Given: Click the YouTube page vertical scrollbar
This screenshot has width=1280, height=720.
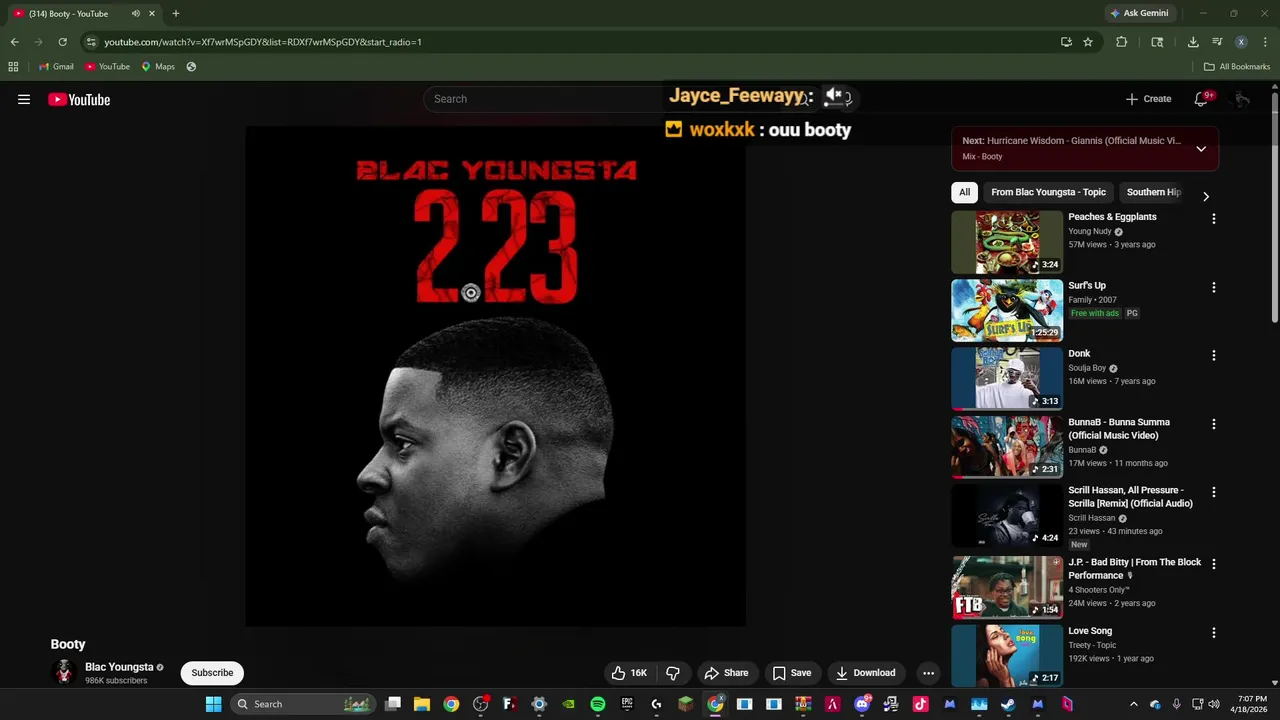Looking at the screenshot, I should 1274,208.
